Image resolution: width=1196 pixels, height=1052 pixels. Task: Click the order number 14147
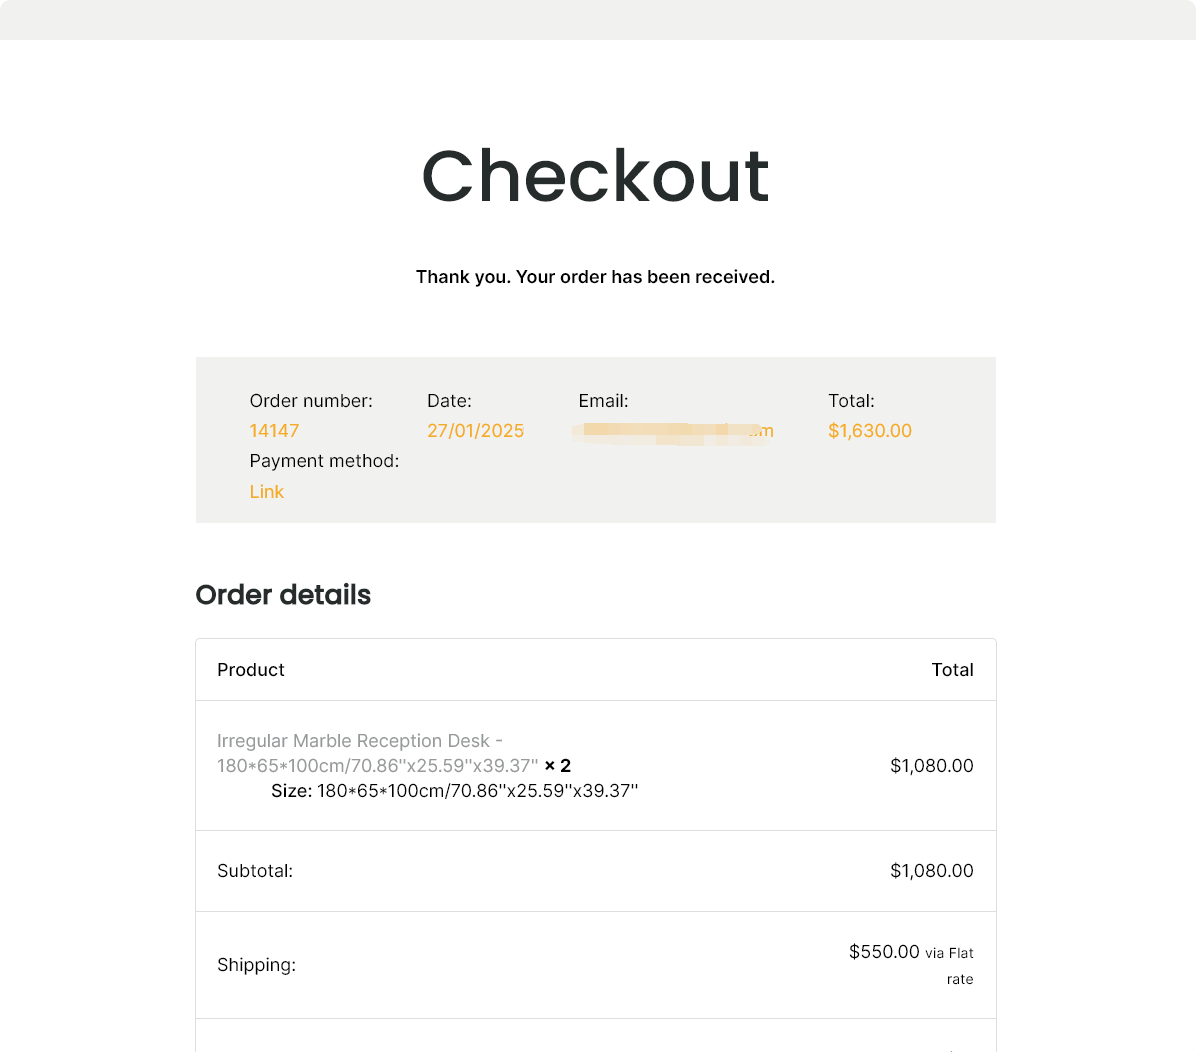click(x=274, y=431)
